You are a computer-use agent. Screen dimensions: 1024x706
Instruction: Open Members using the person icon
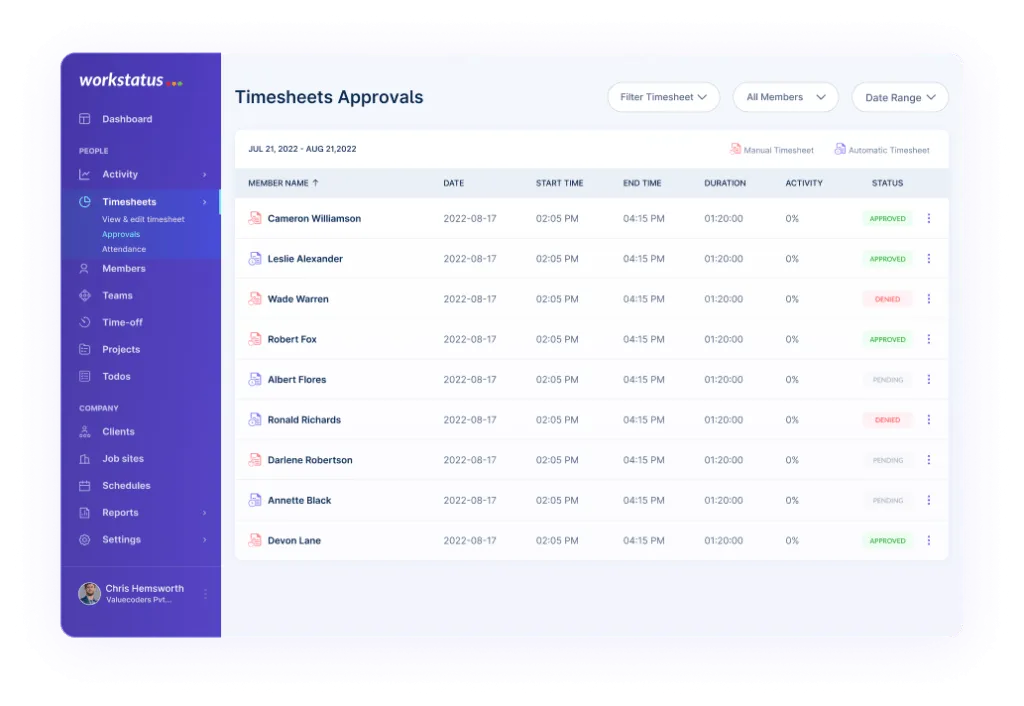[x=84, y=268]
